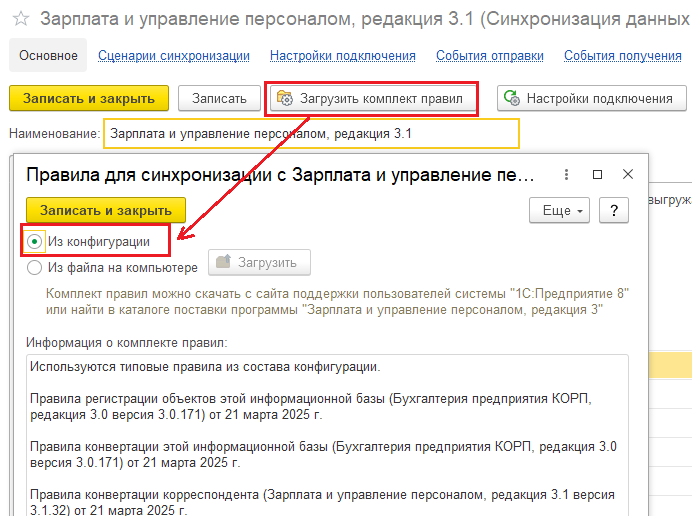Click folder-gear icon on Загрузить комплект правил
This screenshot has height=516, width=692.
click(x=285, y=98)
